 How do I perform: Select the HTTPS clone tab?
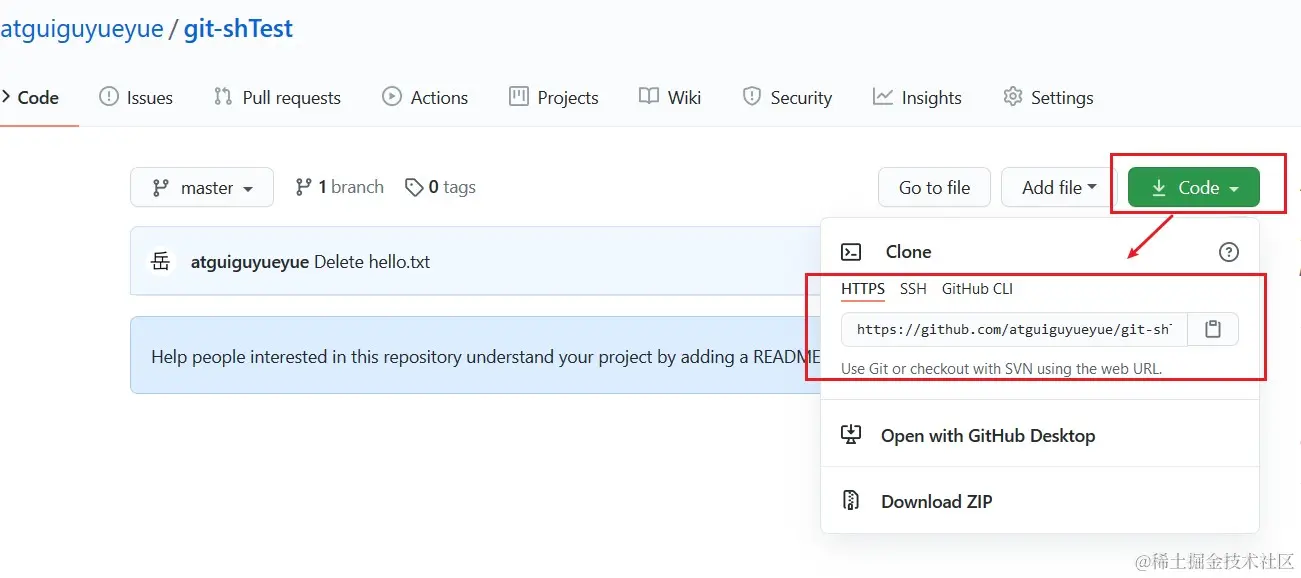point(863,289)
